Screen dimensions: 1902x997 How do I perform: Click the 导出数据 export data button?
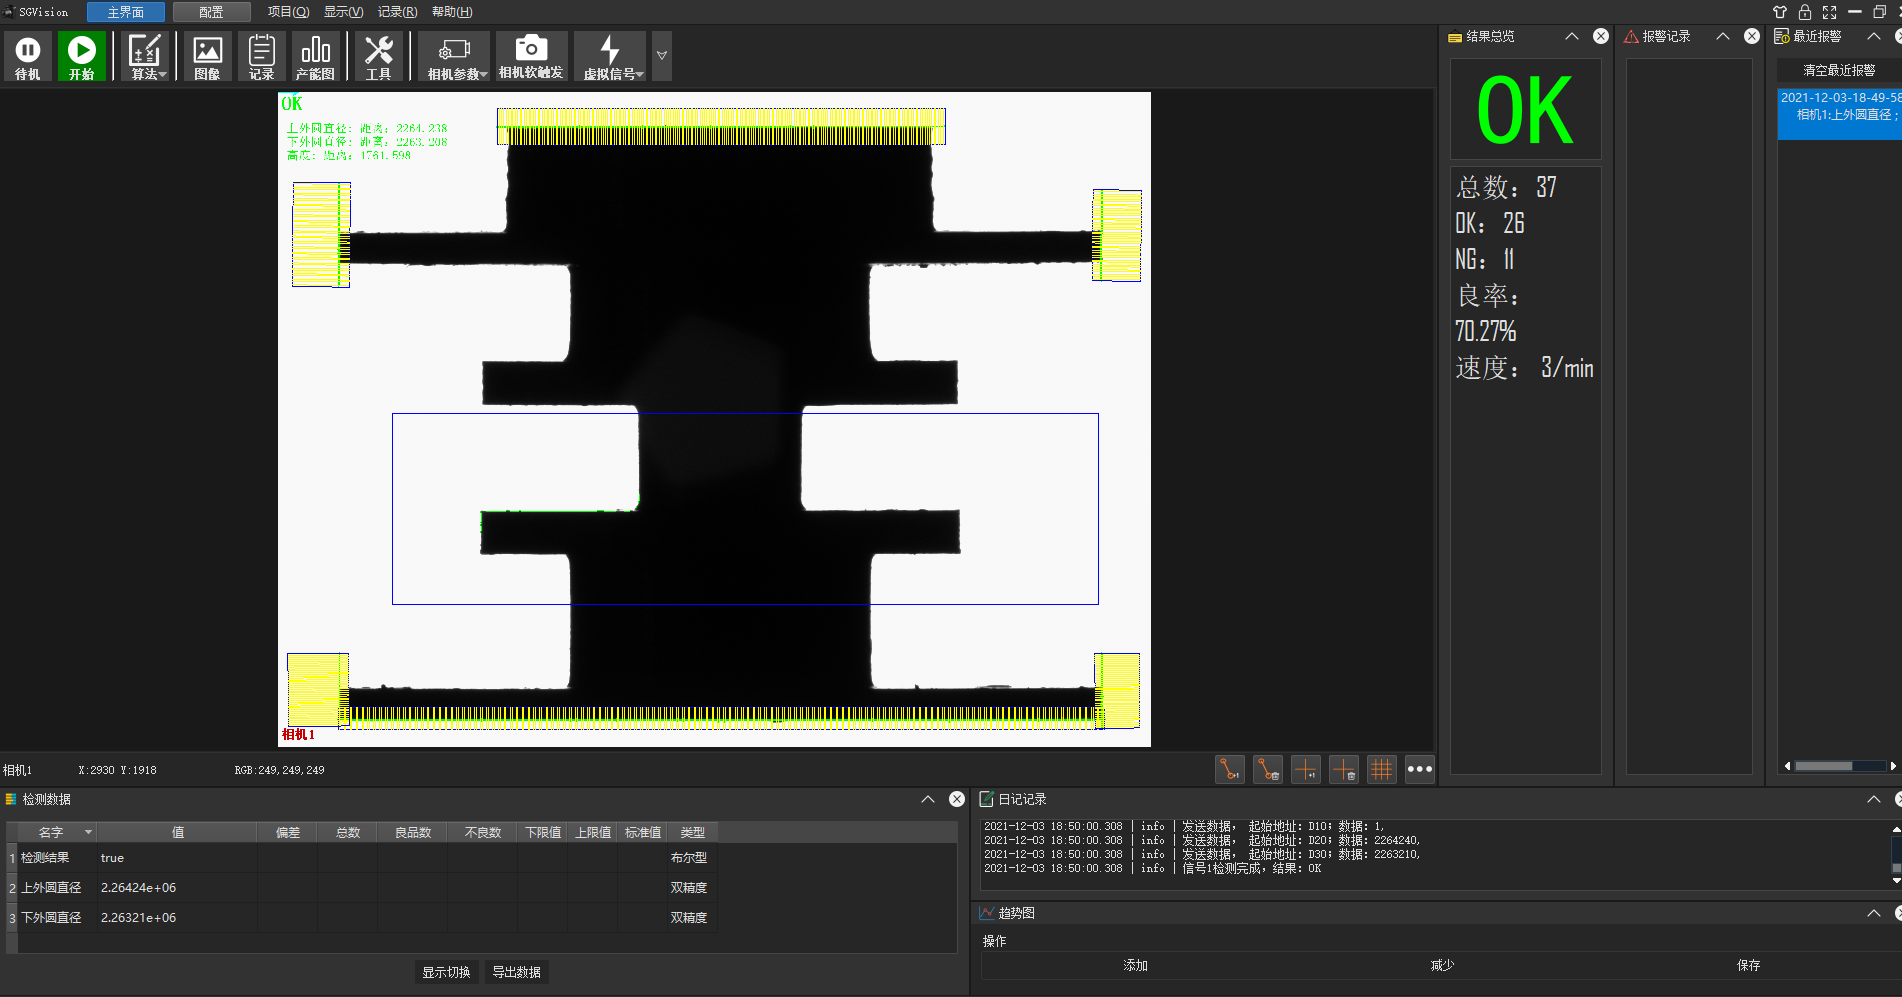pyautogui.click(x=516, y=972)
